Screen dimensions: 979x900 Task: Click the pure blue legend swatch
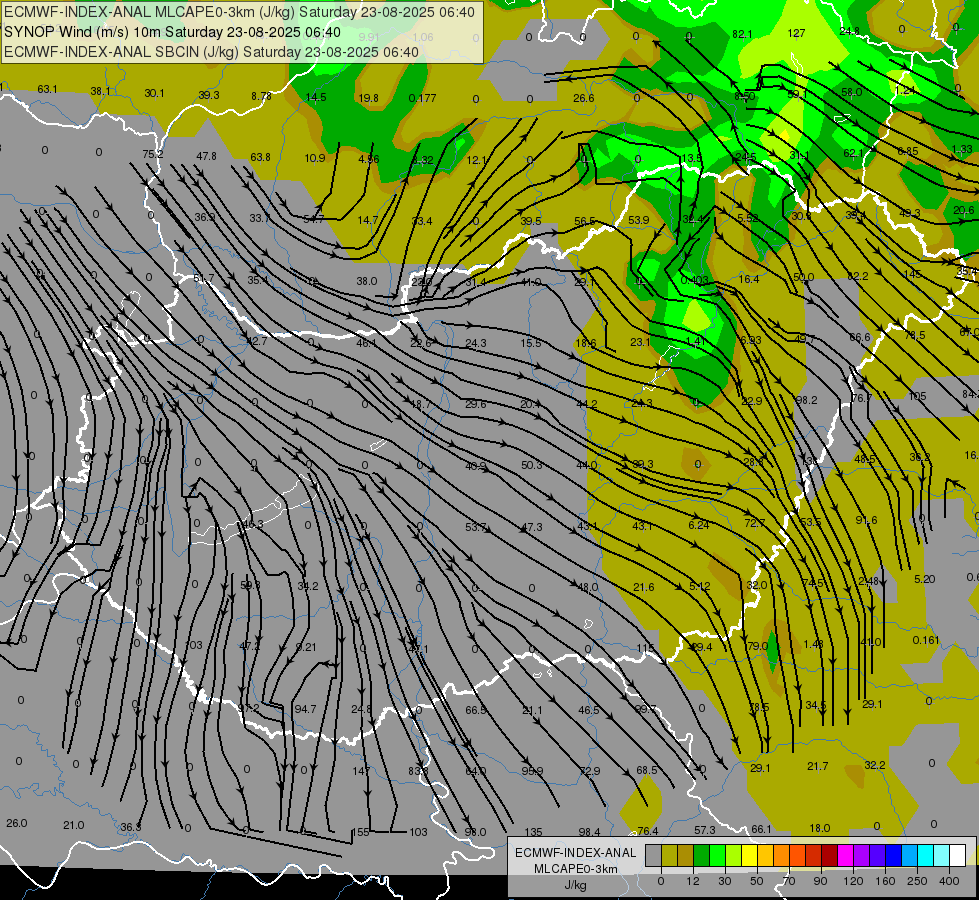(x=893, y=855)
